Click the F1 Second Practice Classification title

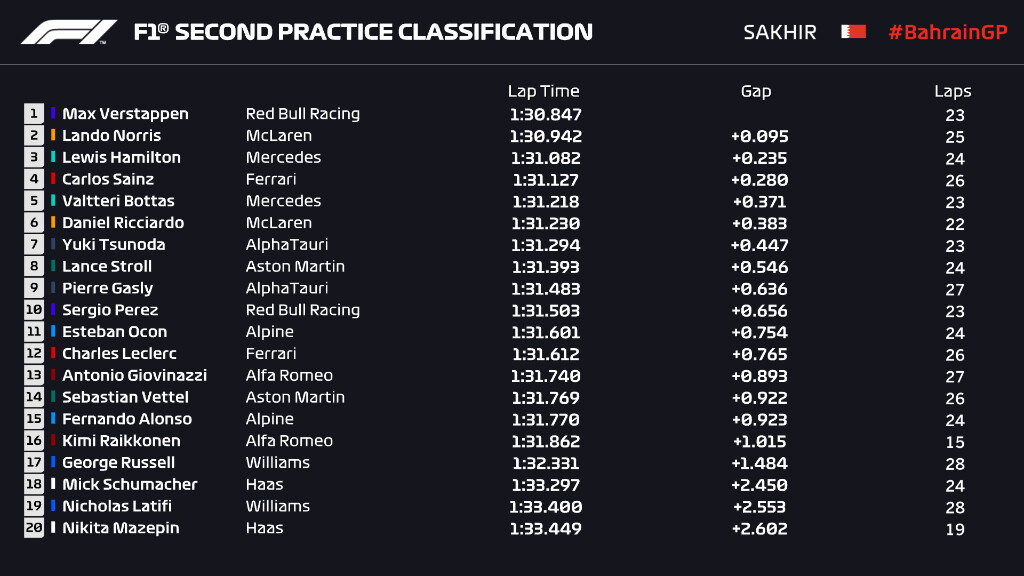[363, 32]
